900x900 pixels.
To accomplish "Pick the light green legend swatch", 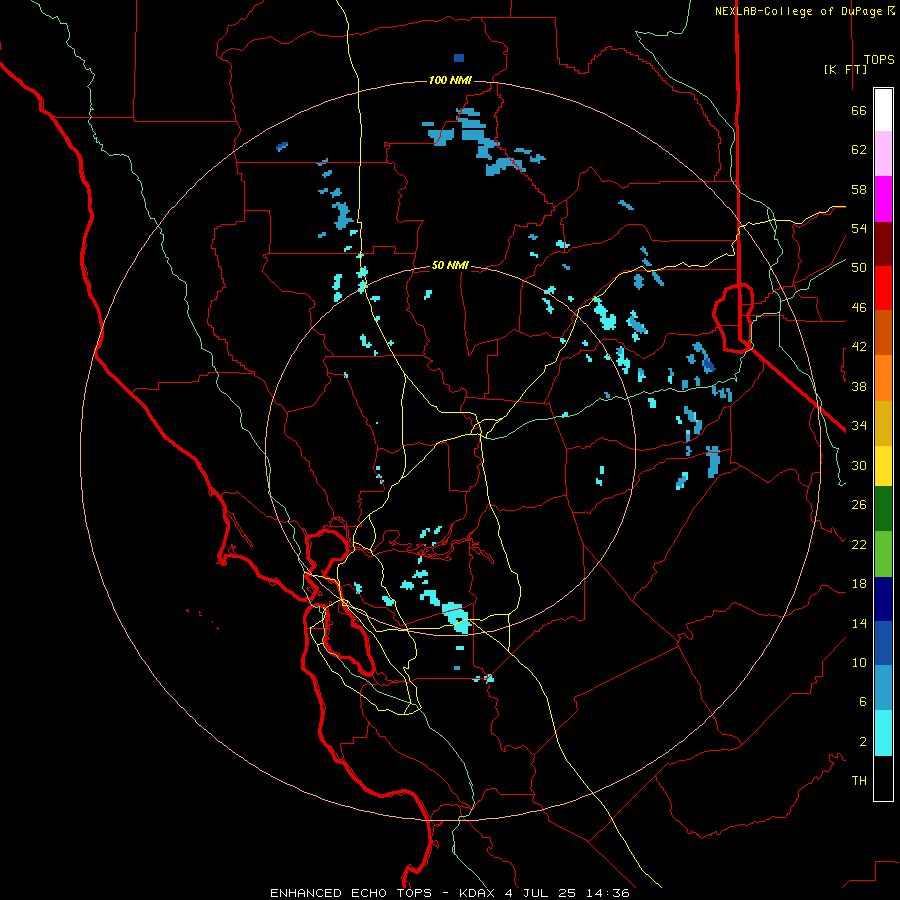I will (x=883, y=553).
